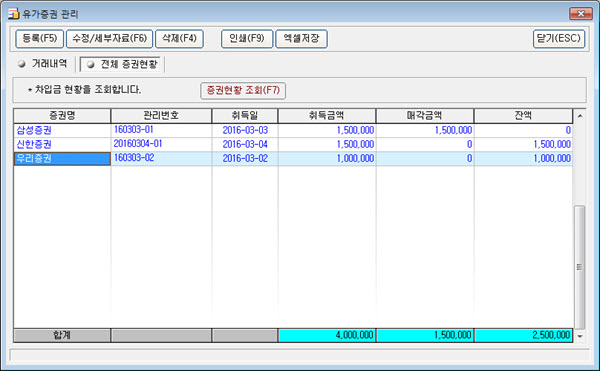Click the 잔액 column header

pyautogui.click(x=523, y=116)
